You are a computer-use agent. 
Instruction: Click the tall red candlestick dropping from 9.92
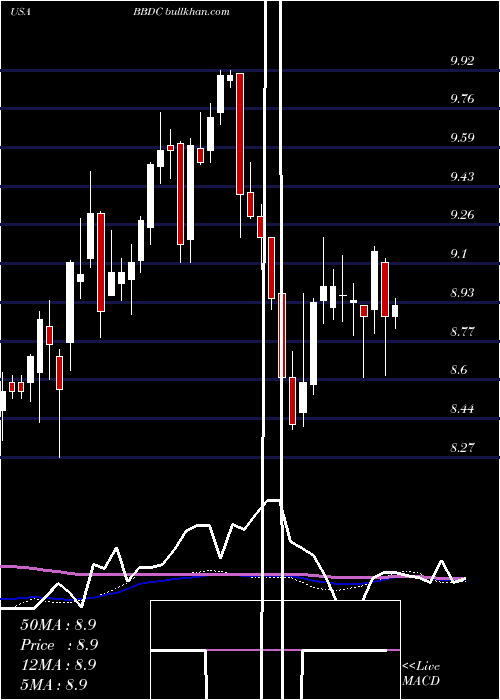[240, 134]
